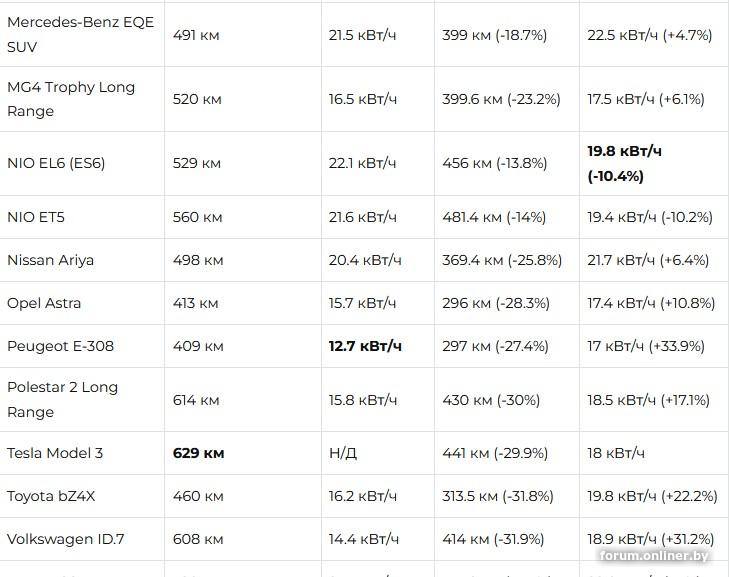The width and height of the screenshot is (729, 577).
Task: Click the Tesla Model 3 row label
Action: click(55, 453)
